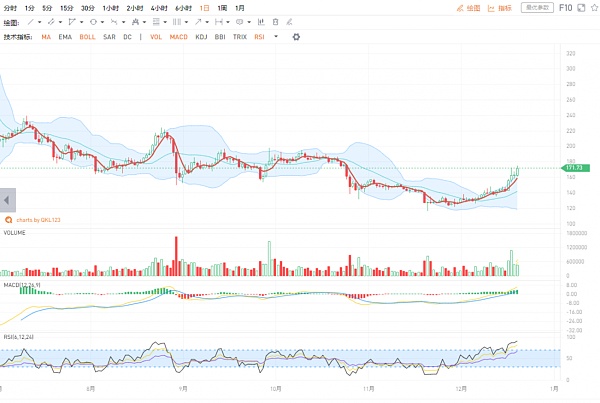Toggle the MA indicator
Image resolution: width=600 pixels, height=403 pixels.
(x=46, y=36)
